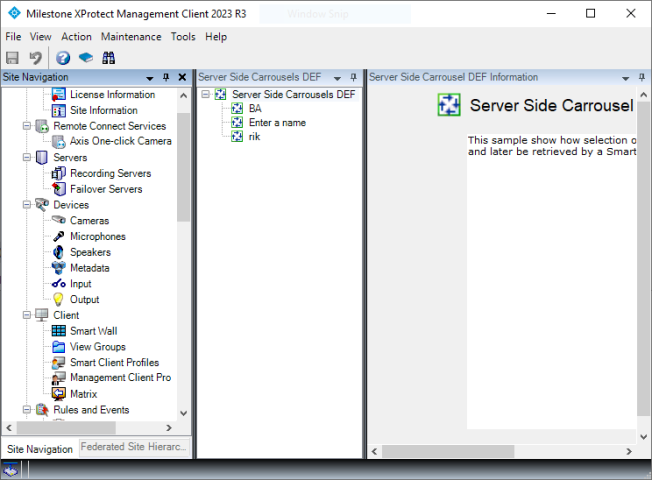Open Help via blue question mark icon
This screenshot has width=652, height=480.
tap(63, 58)
